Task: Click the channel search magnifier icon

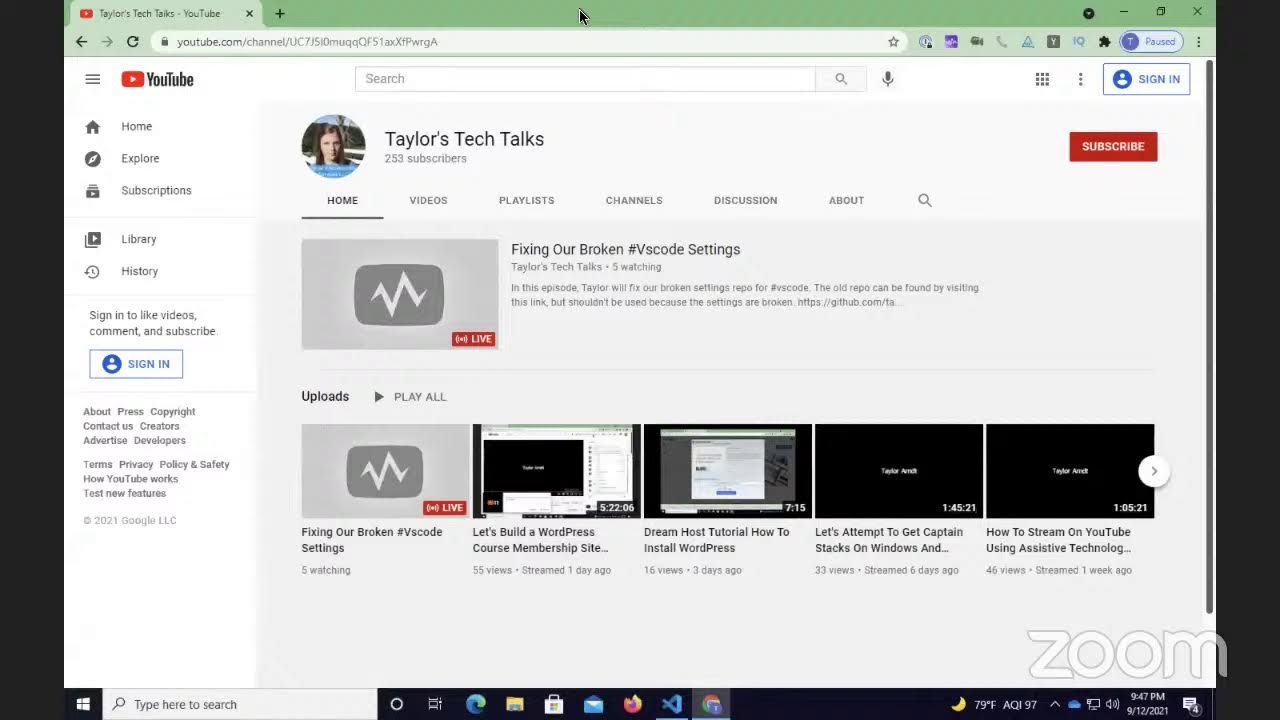Action: coord(924,200)
